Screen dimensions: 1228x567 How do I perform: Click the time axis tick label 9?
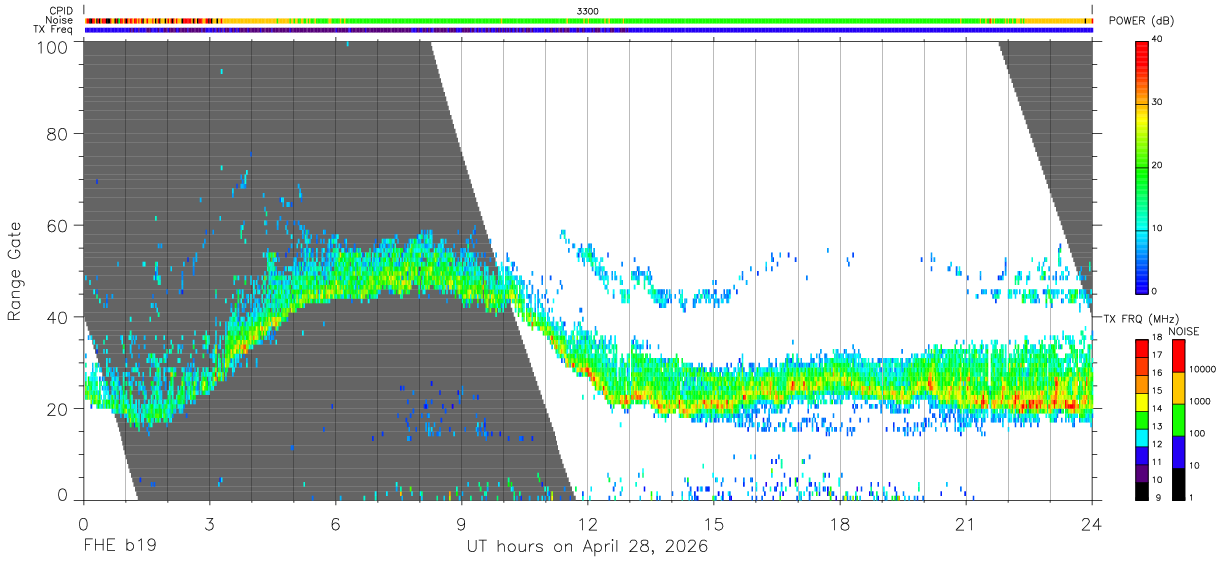point(461,523)
